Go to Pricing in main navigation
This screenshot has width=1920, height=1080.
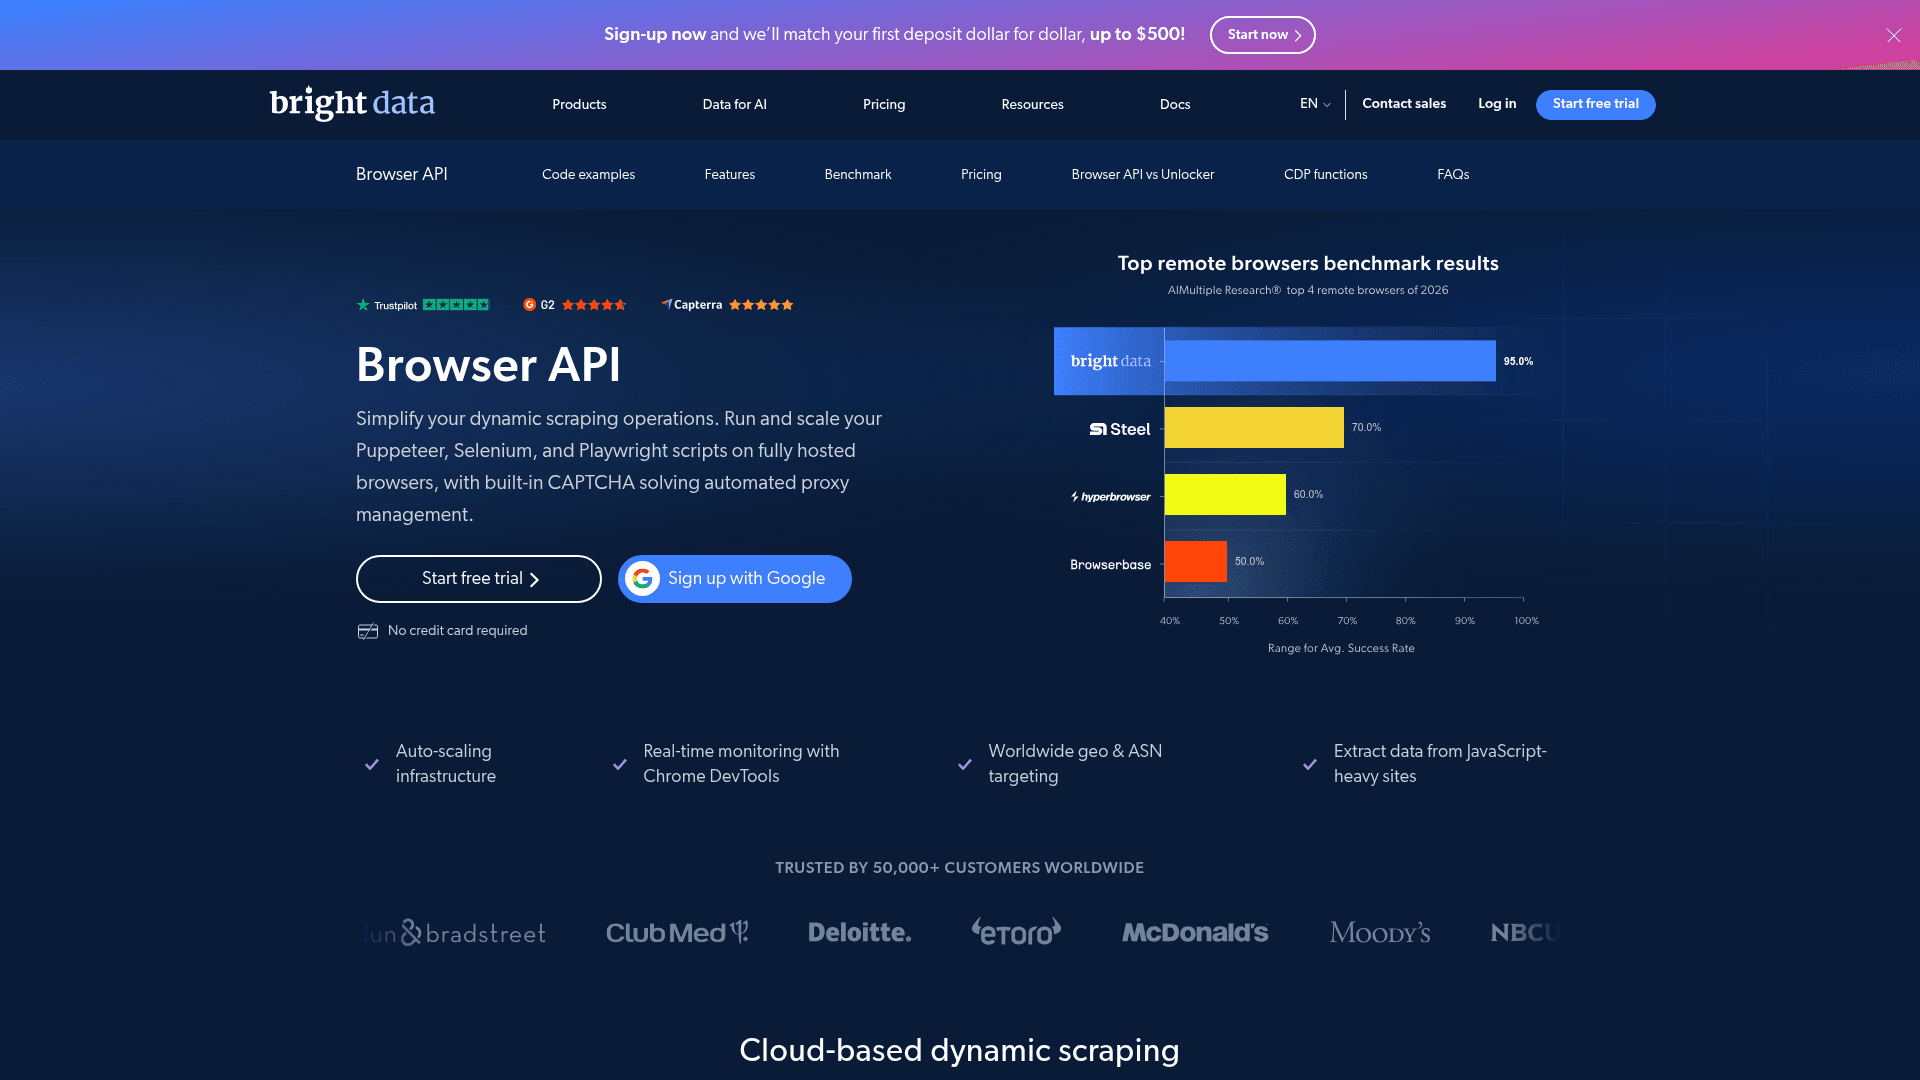coord(884,105)
